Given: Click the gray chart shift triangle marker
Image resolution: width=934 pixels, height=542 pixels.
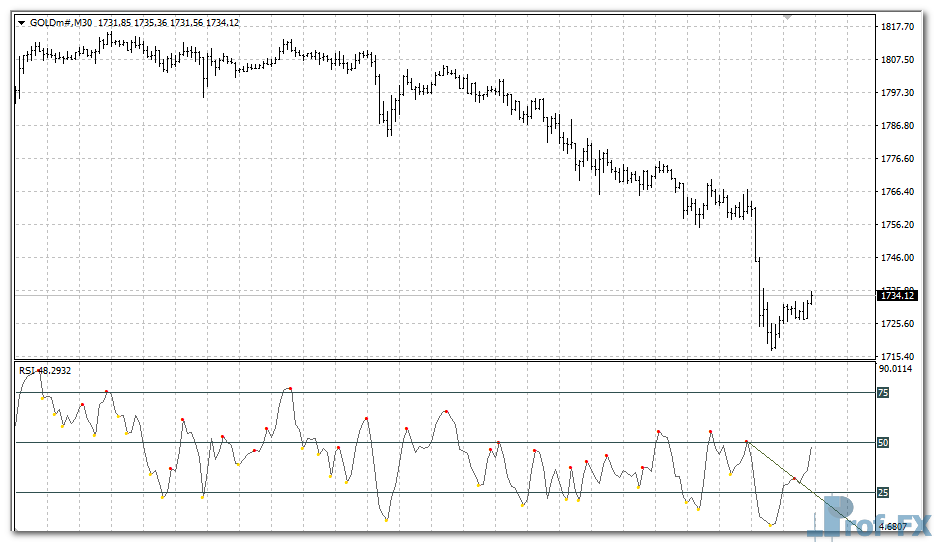Looking at the screenshot, I should click(x=789, y=17).
